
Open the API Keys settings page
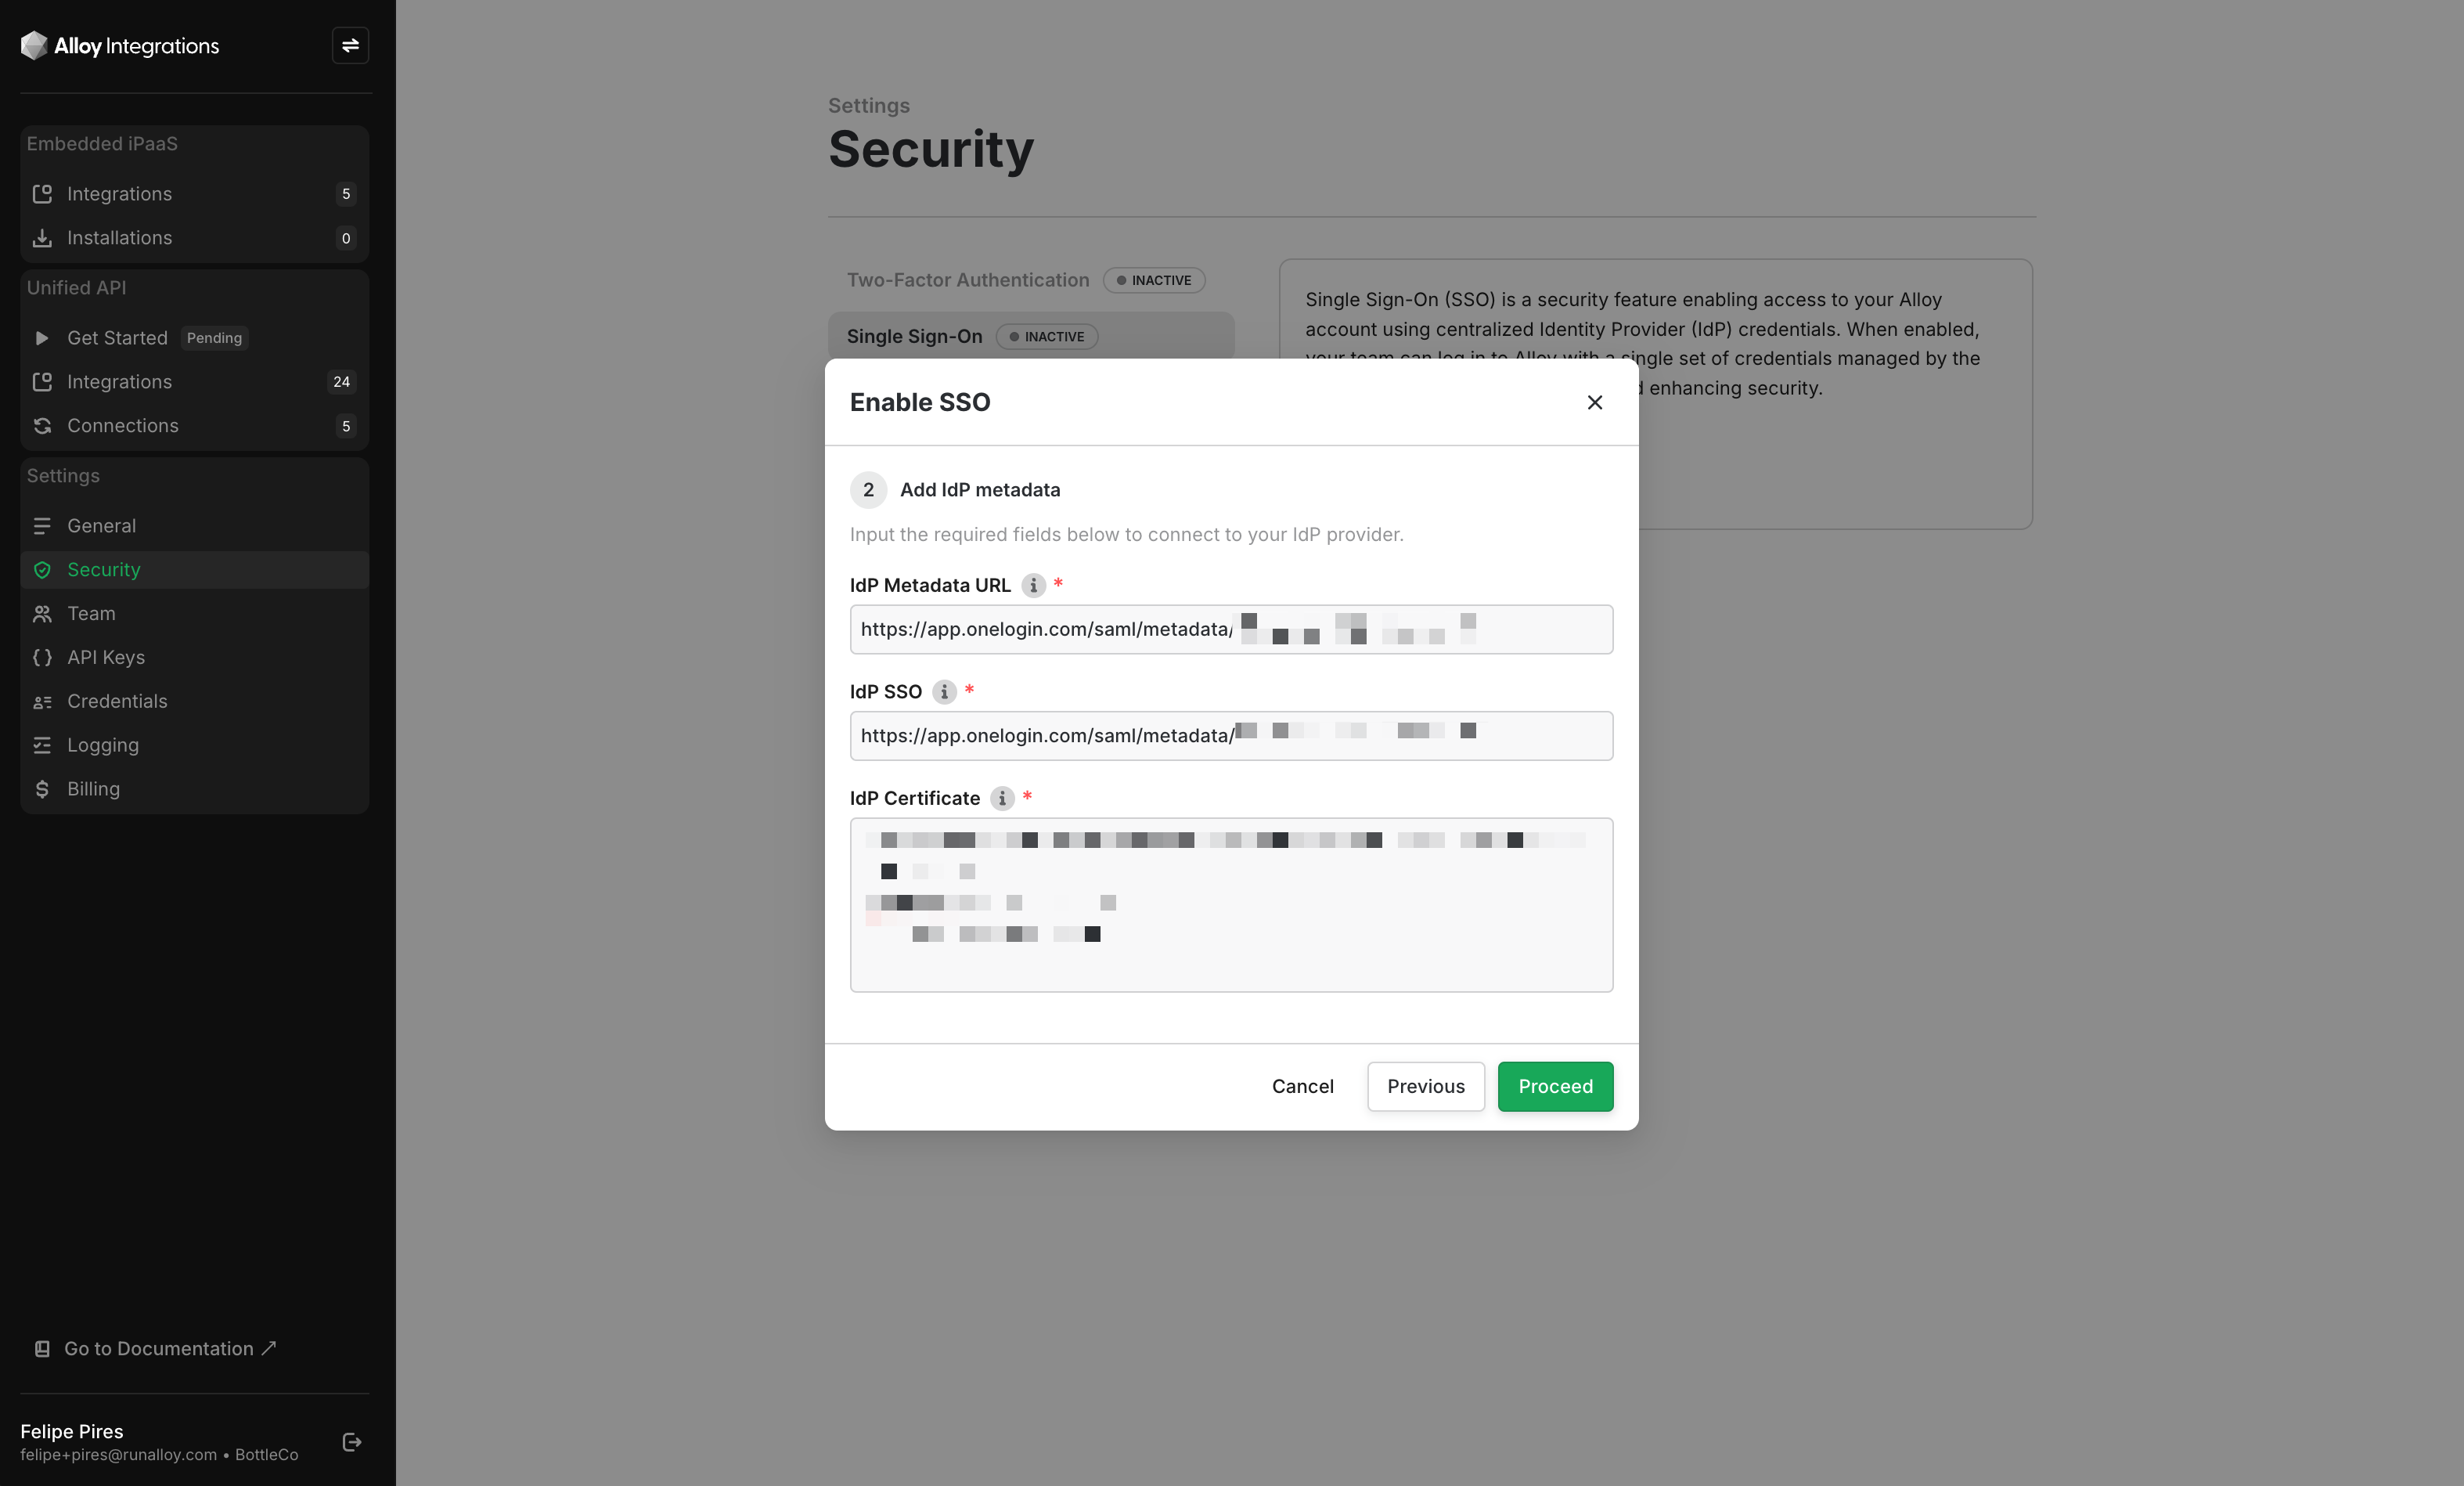[x=106, y=657]
